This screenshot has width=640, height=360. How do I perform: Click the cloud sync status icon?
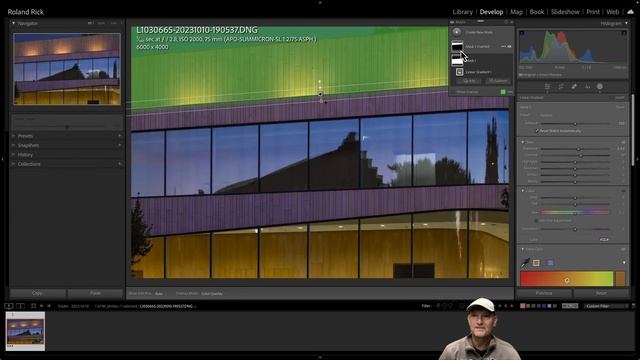[631, 12]
